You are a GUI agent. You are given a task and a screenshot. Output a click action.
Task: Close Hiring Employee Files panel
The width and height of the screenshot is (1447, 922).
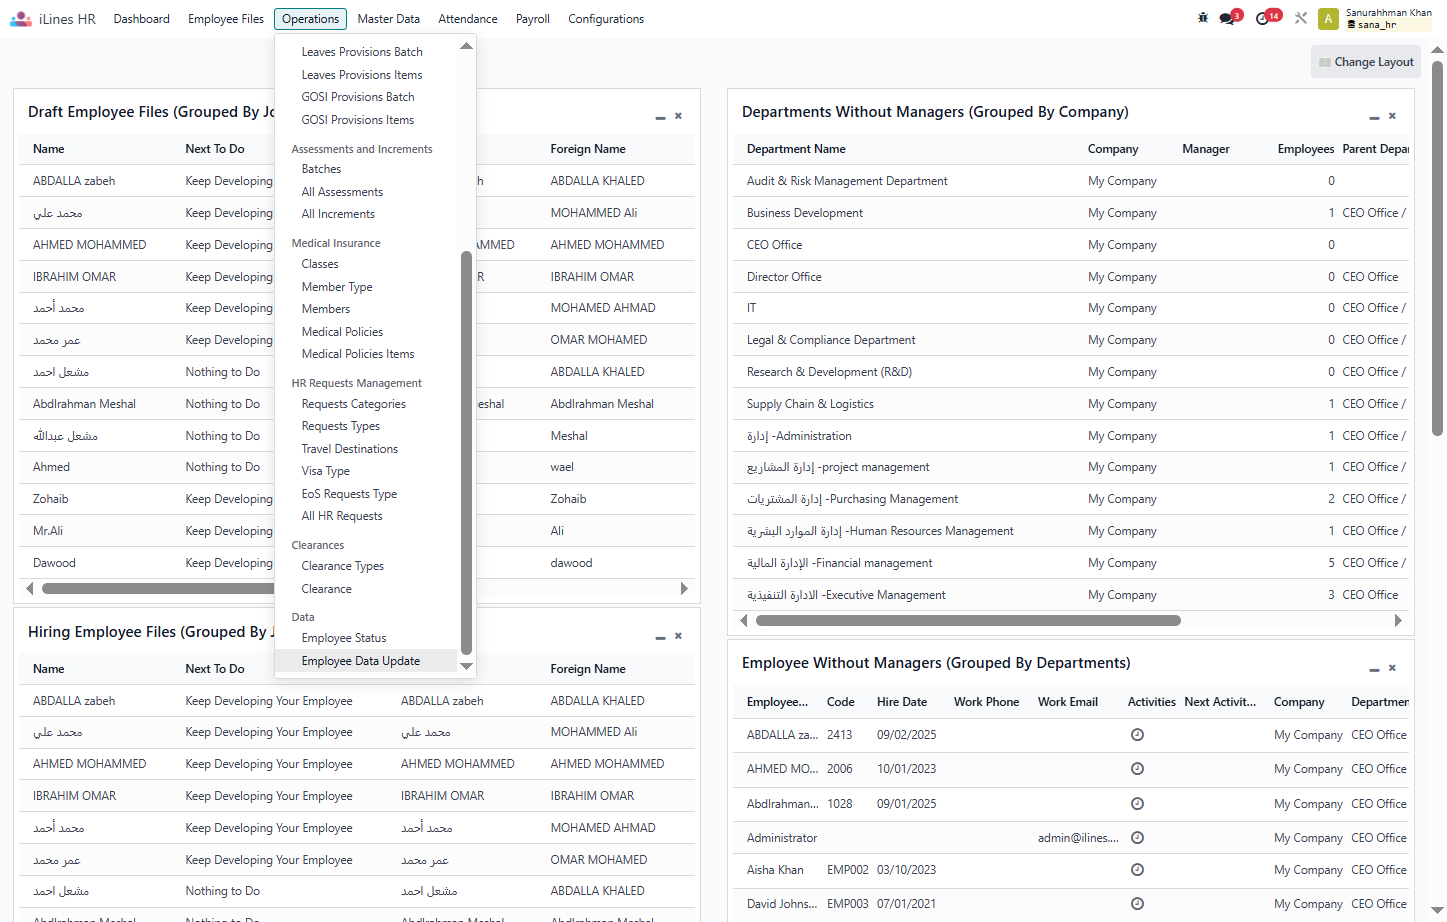(678, 636)
